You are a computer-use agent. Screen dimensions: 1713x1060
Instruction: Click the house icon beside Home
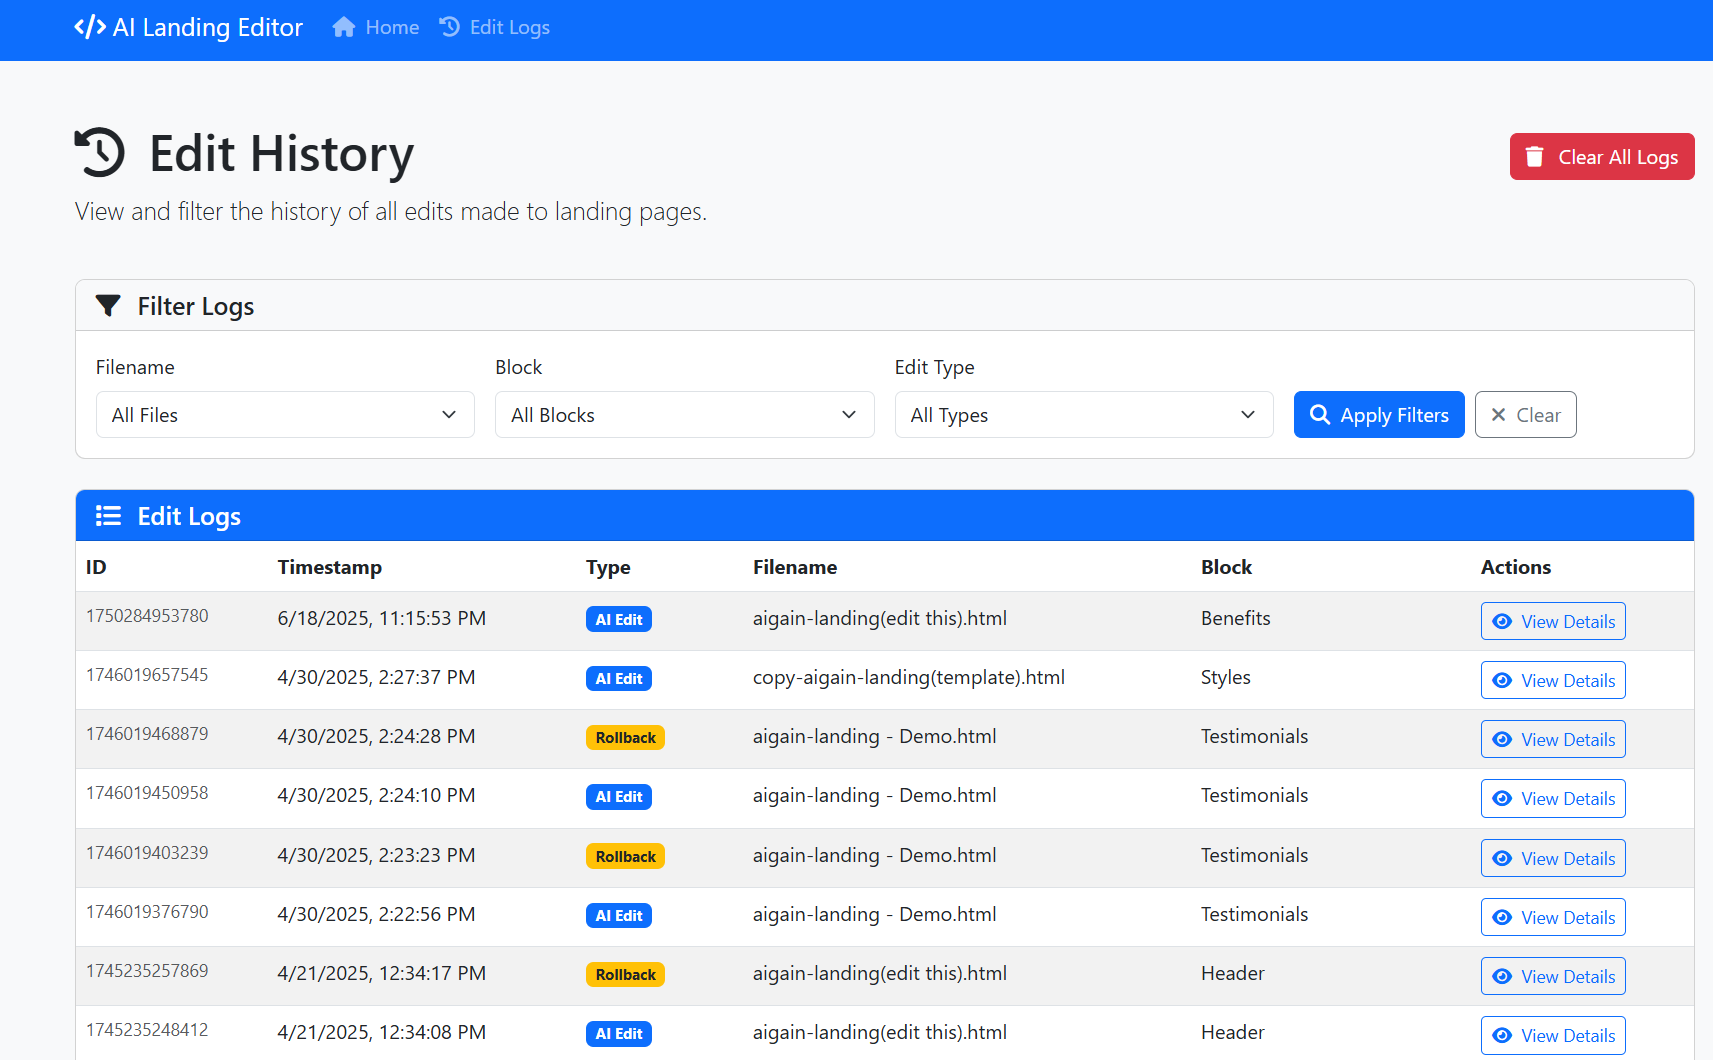344,27
